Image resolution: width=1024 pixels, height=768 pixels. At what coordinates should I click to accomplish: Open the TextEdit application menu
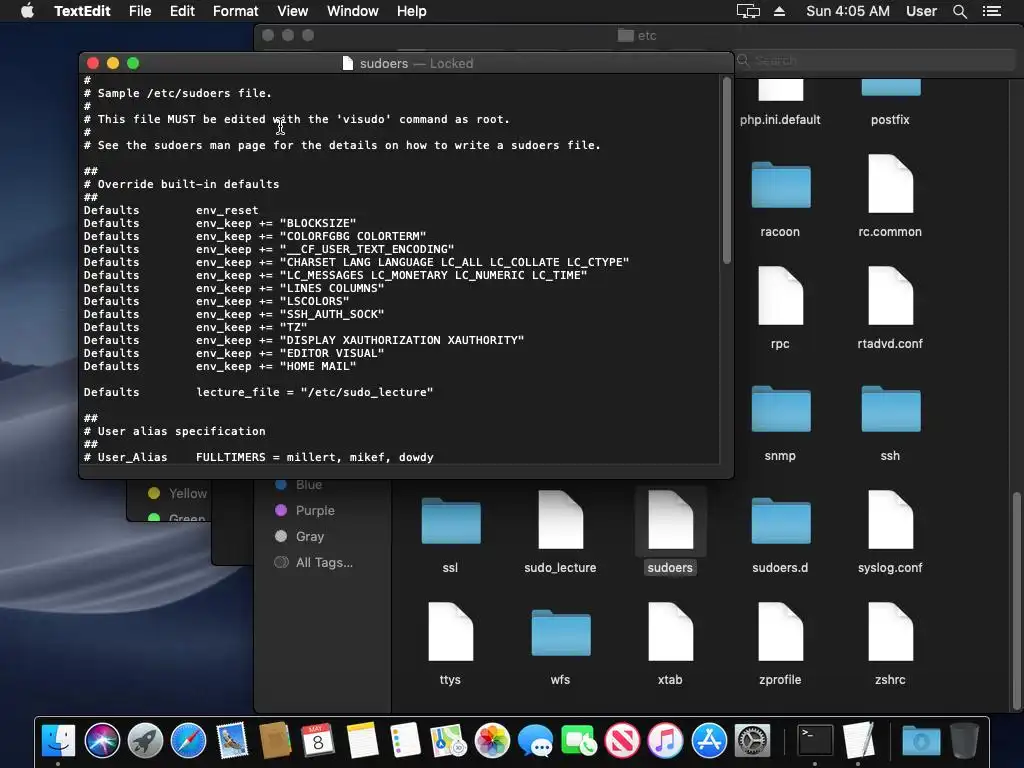[82, 11]
